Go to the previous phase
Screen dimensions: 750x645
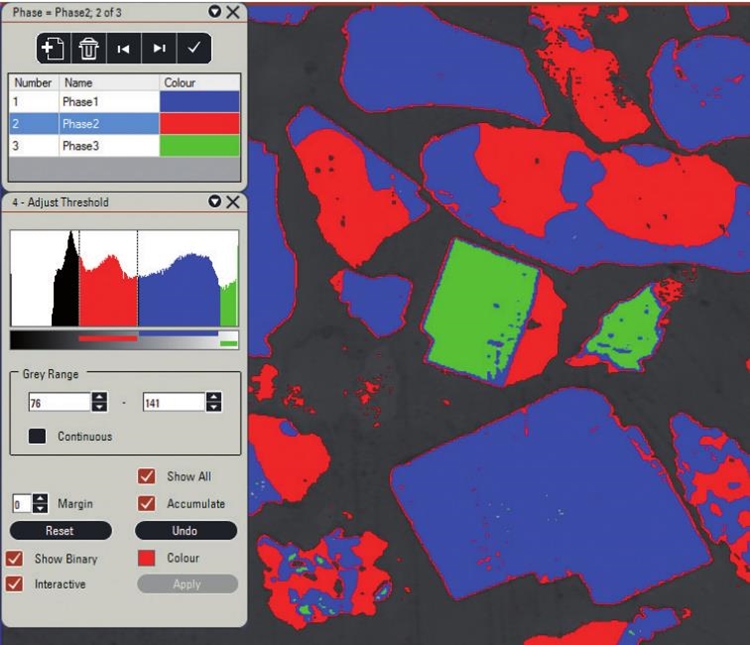[123, 47]
